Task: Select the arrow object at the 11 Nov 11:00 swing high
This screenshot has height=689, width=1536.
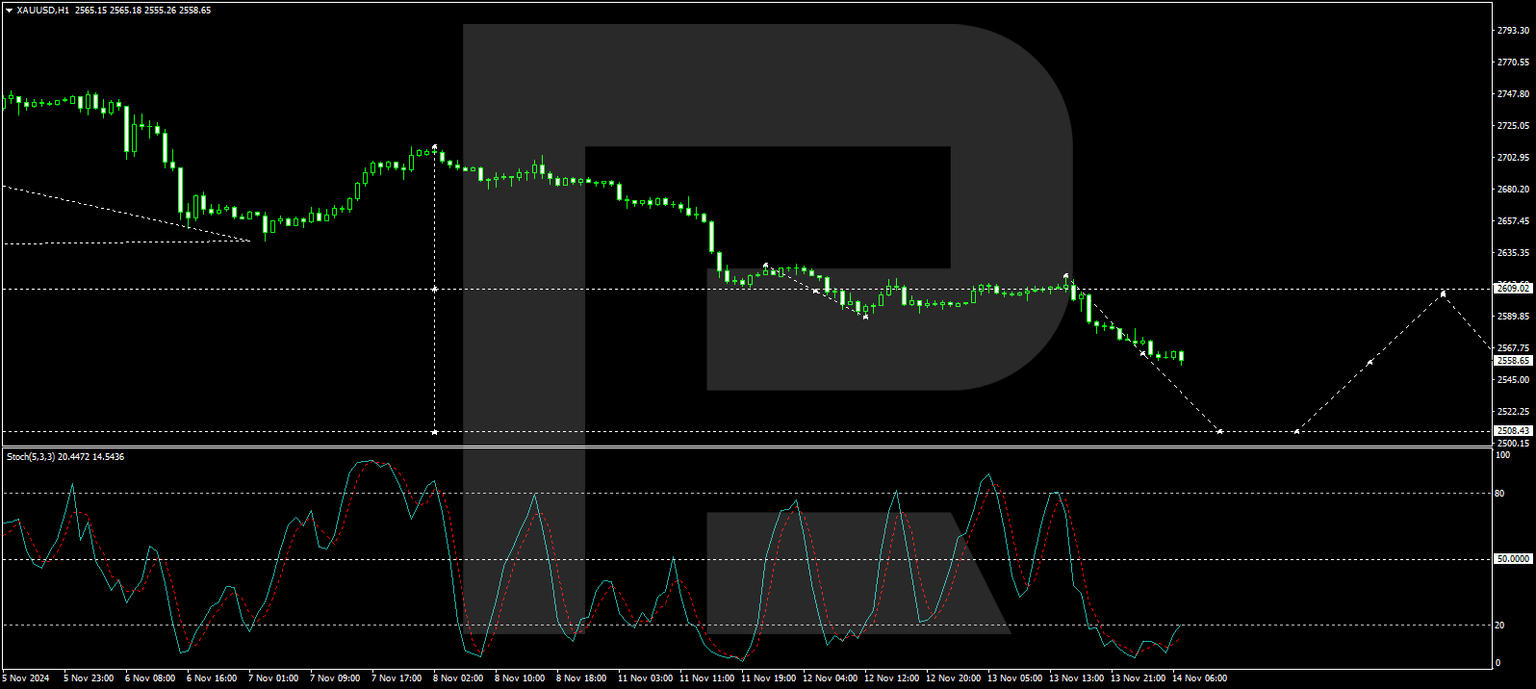Action: [765, 266]
